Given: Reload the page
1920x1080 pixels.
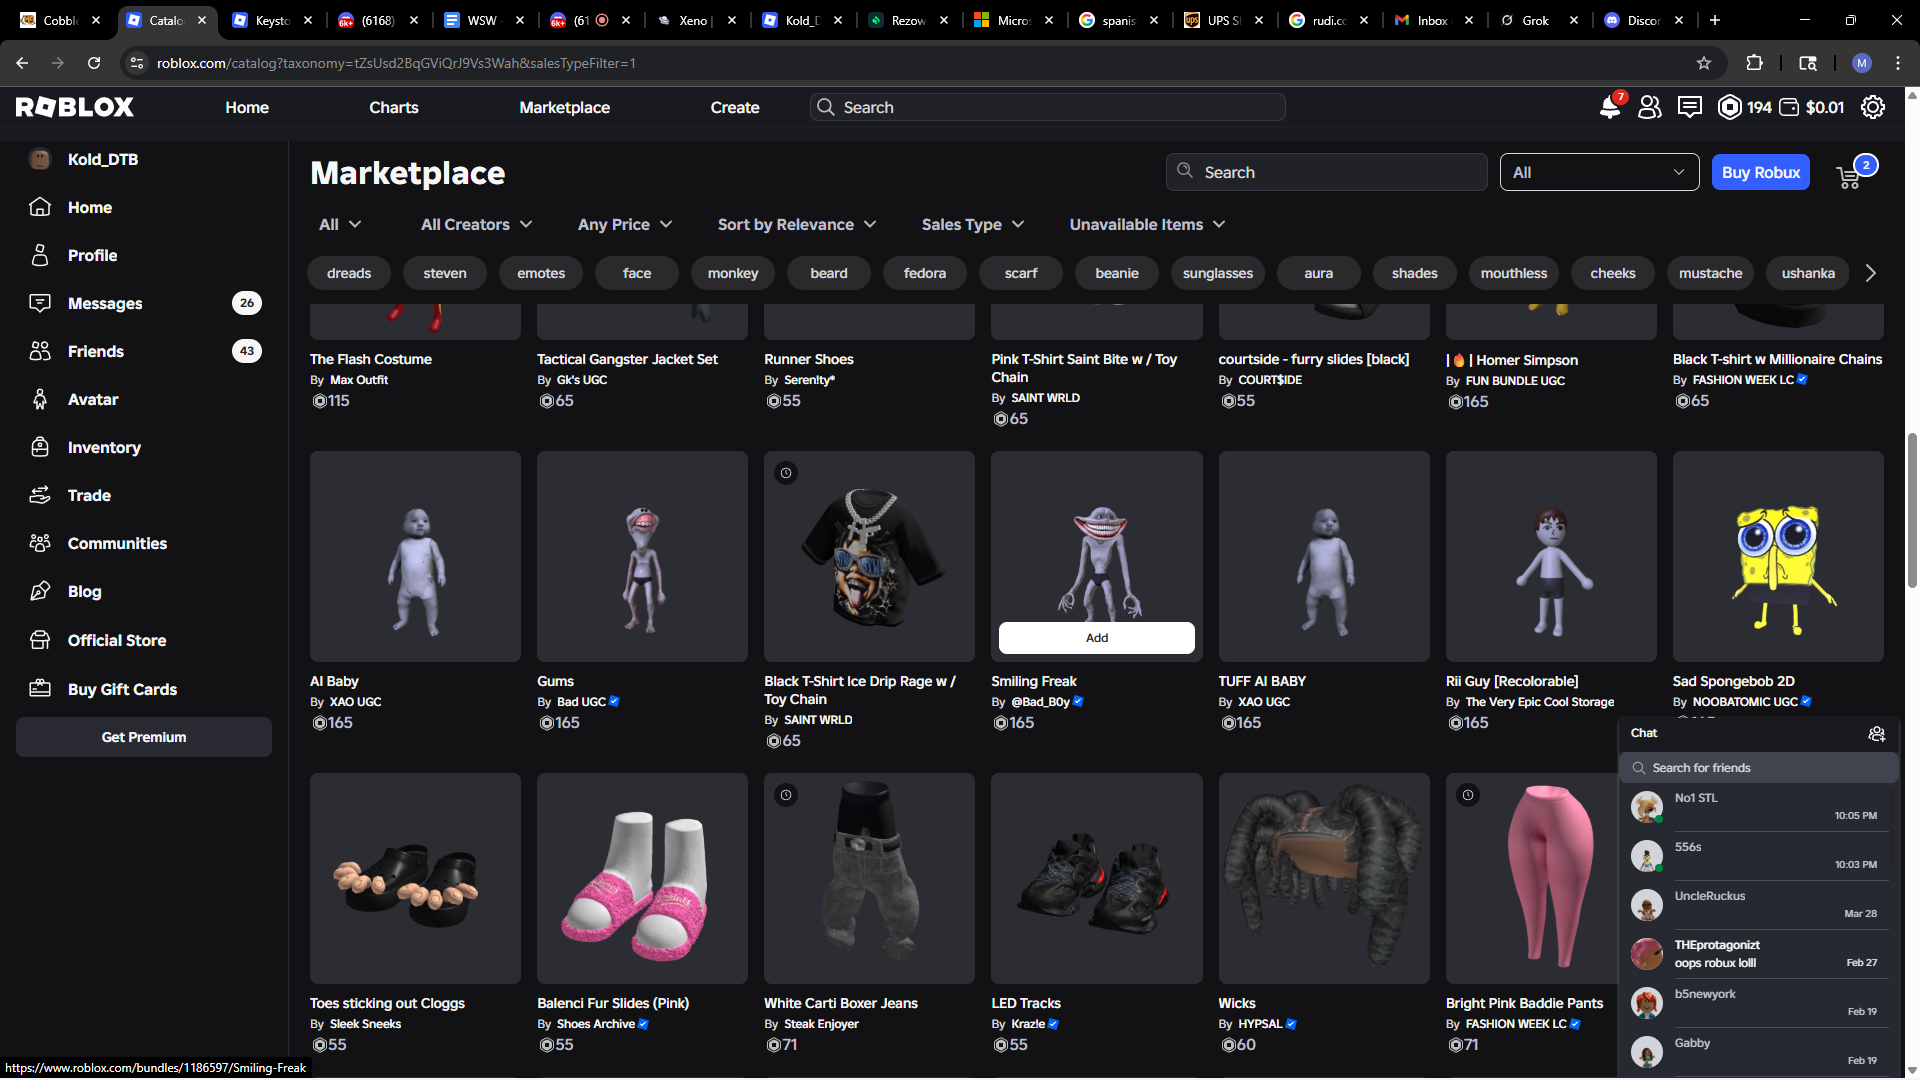Looking at the screenshot, I should pos(94,63).
